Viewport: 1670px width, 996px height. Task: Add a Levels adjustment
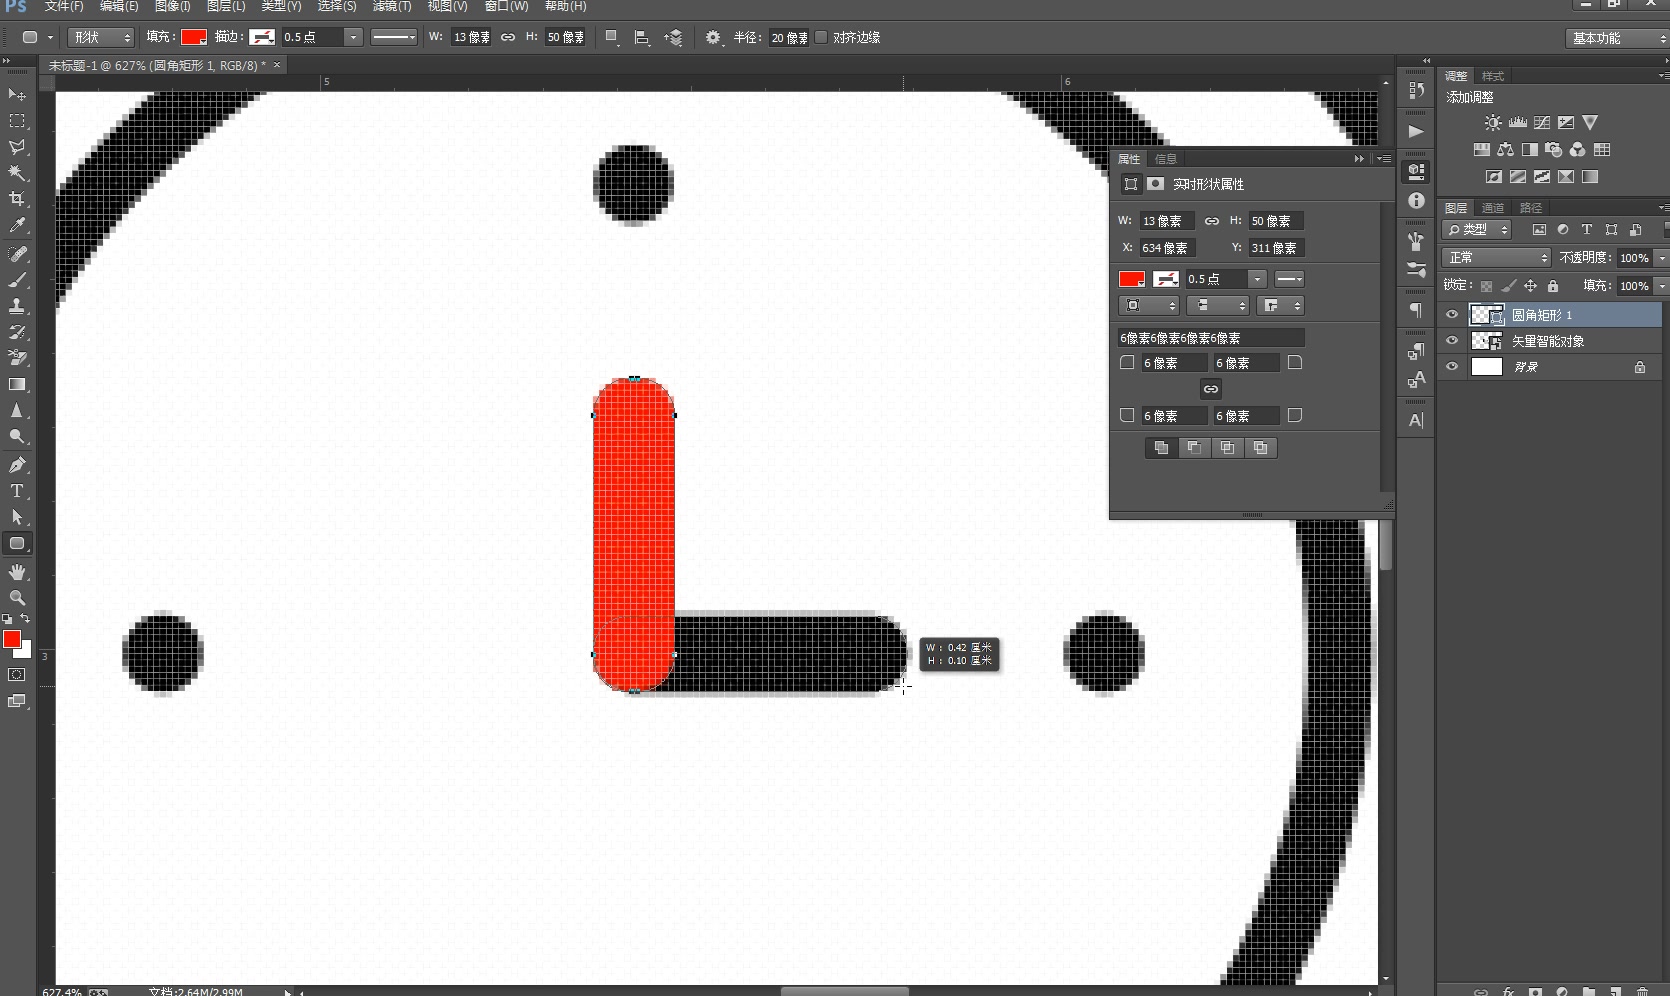pos(1518,123)
